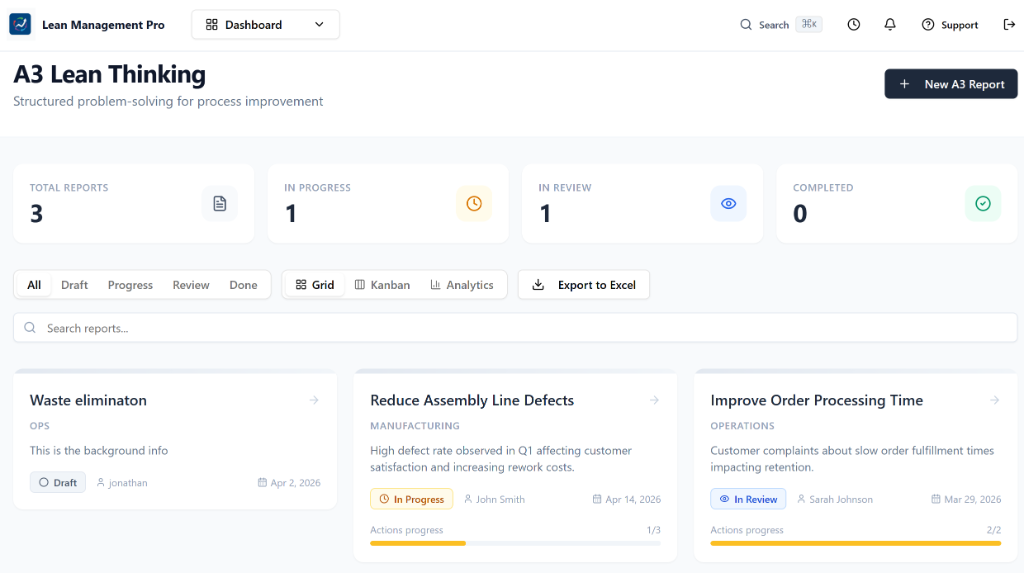Create a New A3 Report
Screen dimensions: 1024x573
(951, 84)
